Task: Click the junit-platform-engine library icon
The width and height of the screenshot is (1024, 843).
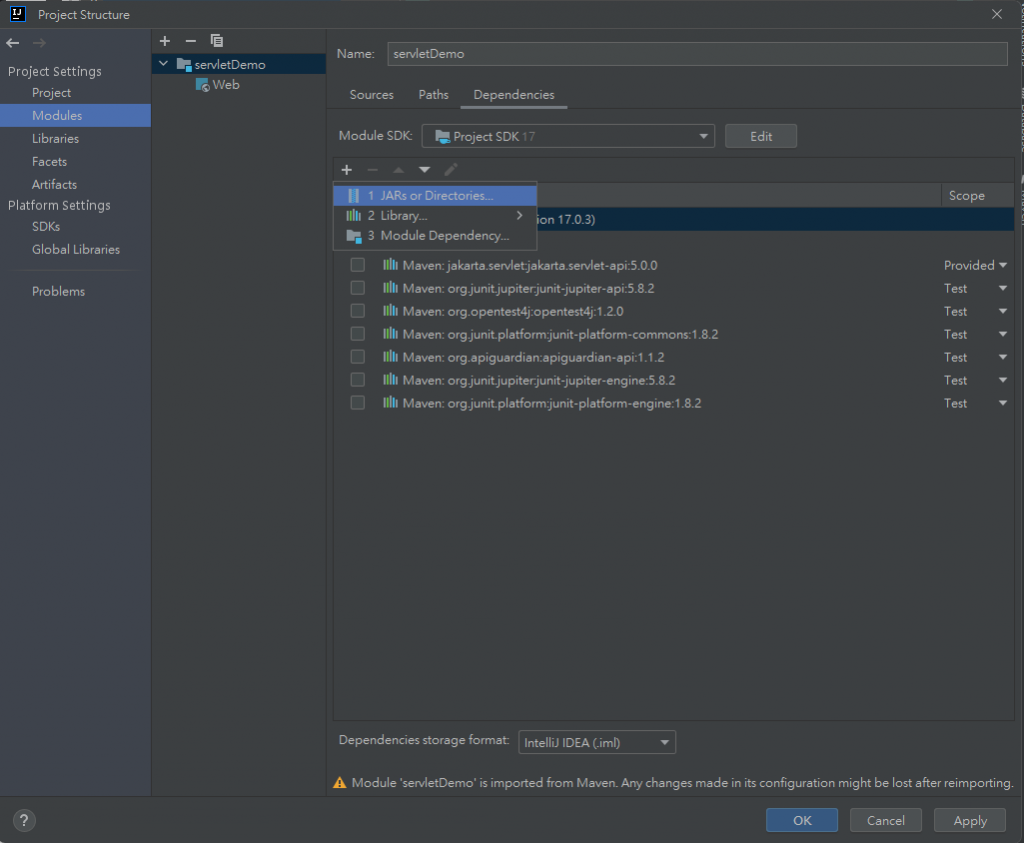Action: click(391, 402)
